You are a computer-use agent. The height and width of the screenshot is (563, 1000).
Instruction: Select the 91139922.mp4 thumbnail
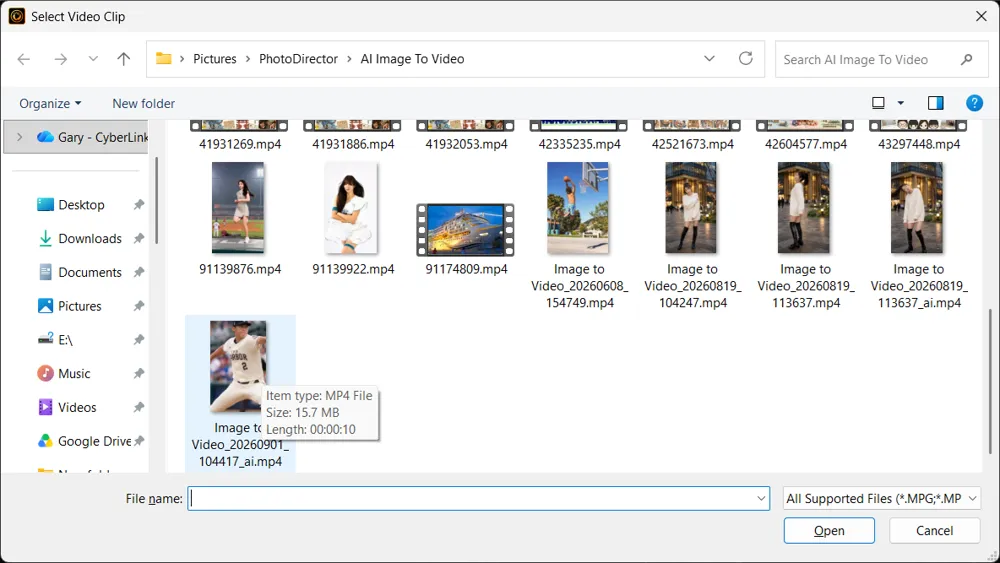pos(351,208)
